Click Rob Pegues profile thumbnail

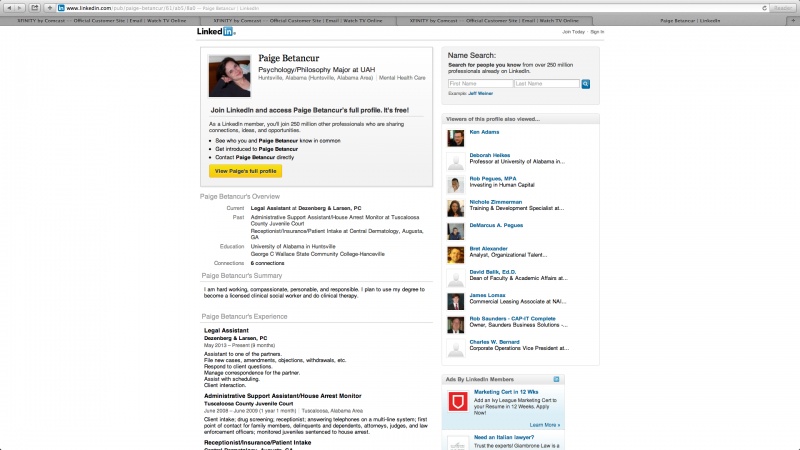[456, 185]
